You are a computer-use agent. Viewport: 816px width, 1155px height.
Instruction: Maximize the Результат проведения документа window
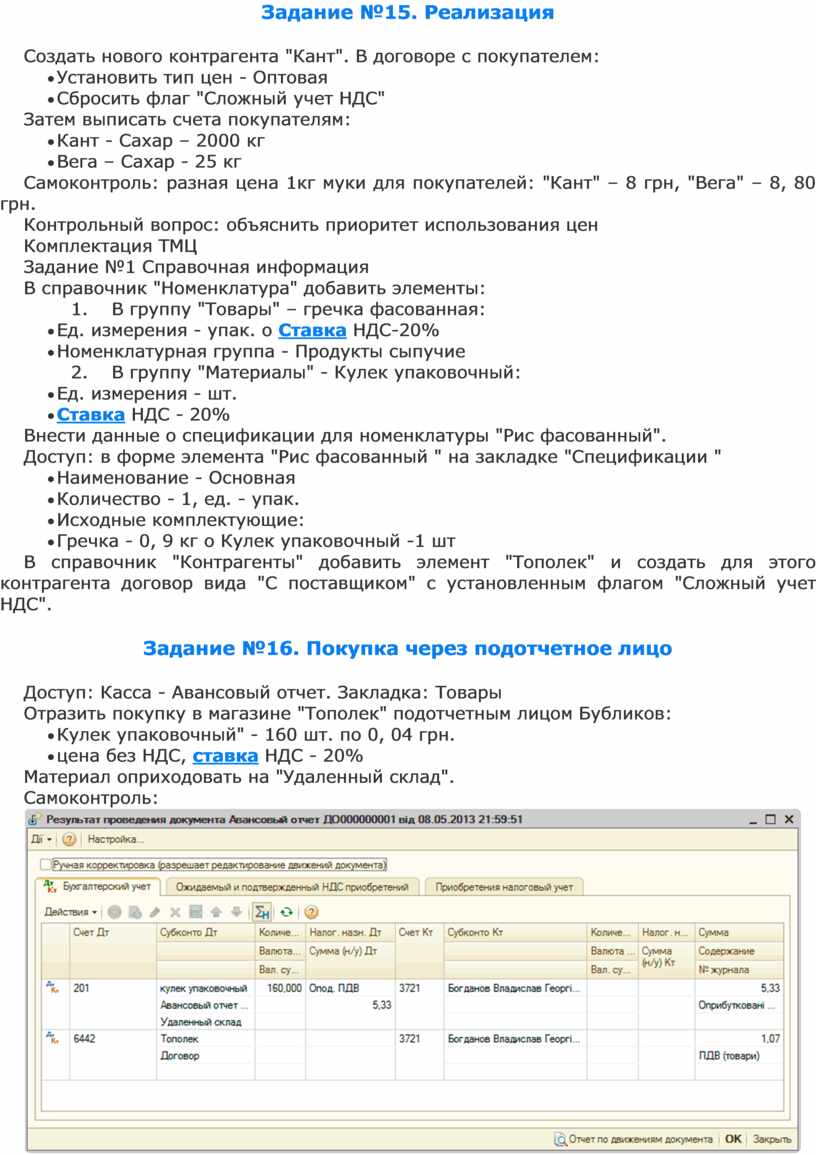click(x=770, y=819)
